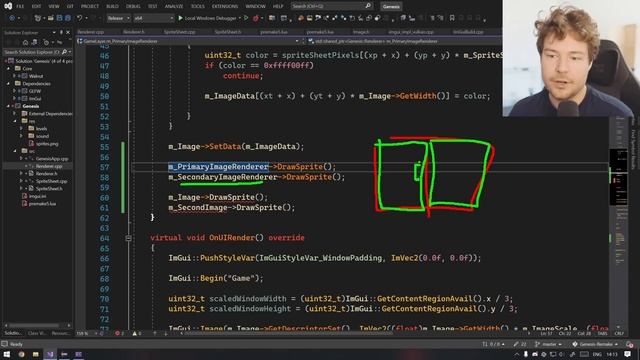Expand the sound folder
640x360 pixels.
[x=21, y=136]
